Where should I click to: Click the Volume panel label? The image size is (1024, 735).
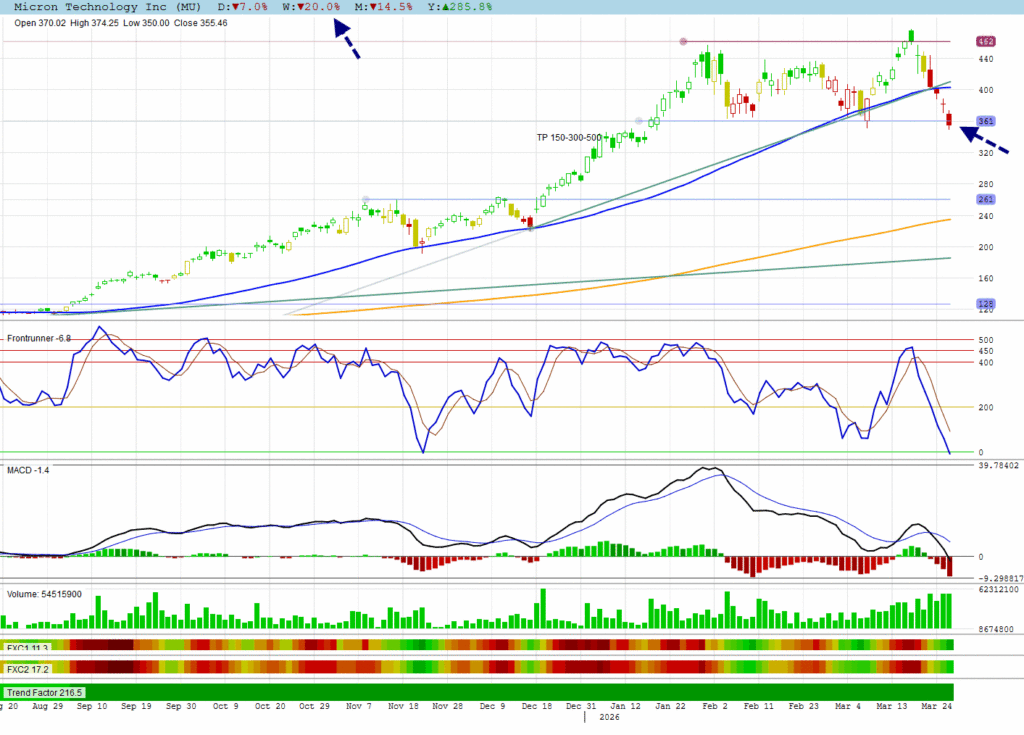45,593
